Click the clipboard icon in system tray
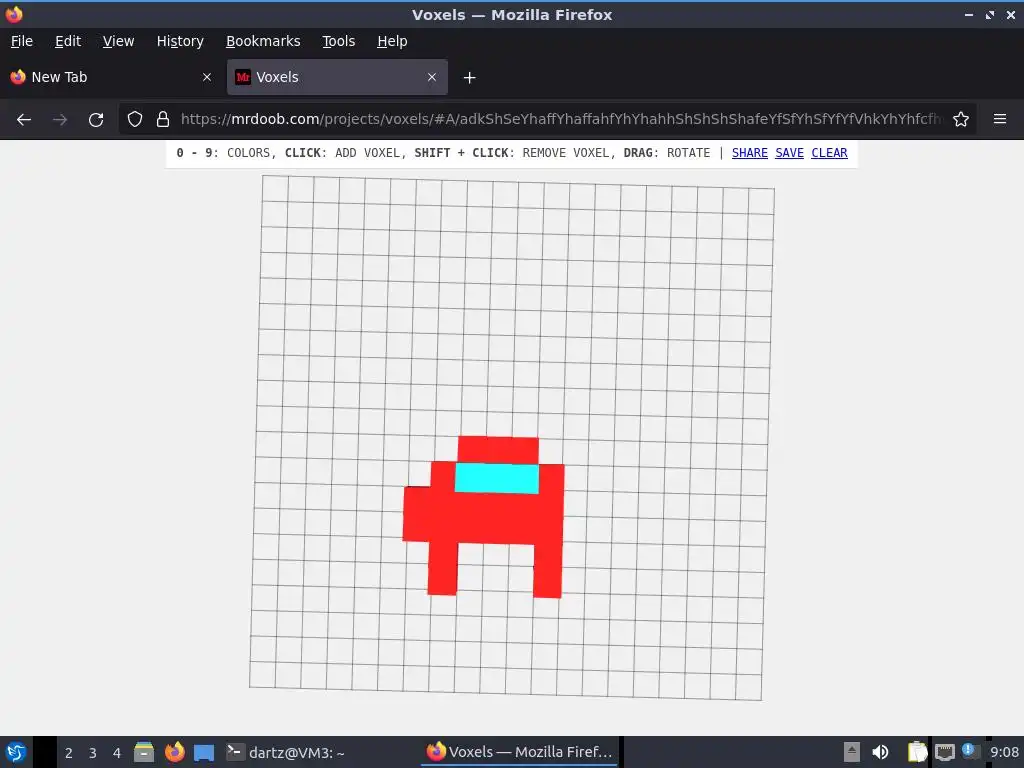 [x=917, y=752]
